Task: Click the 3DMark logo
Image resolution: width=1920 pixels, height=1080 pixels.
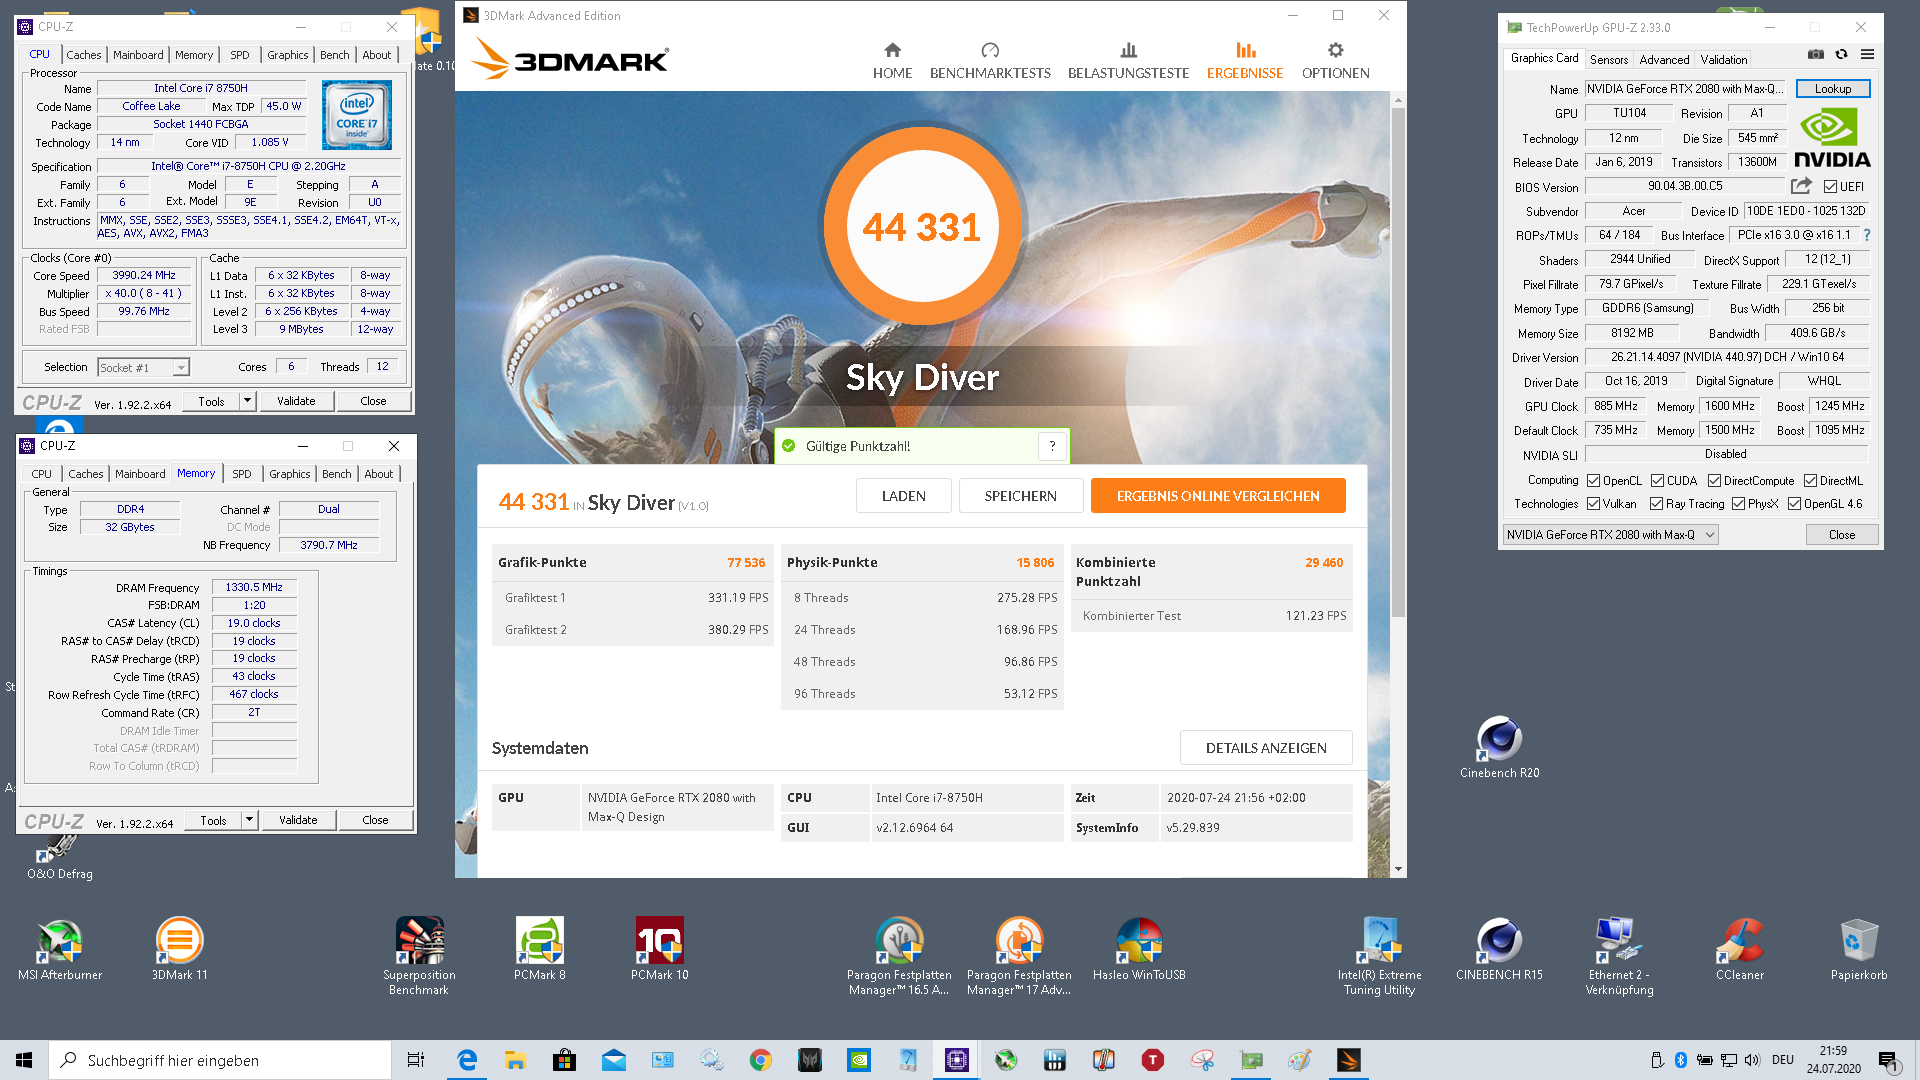Action: coord(570,59)
